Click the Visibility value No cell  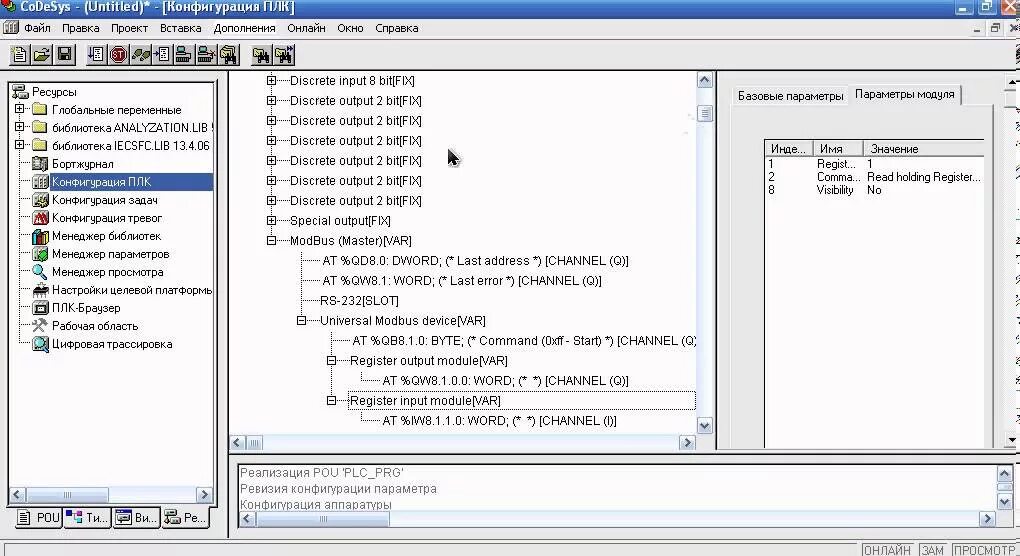click(x=874, y=190)
